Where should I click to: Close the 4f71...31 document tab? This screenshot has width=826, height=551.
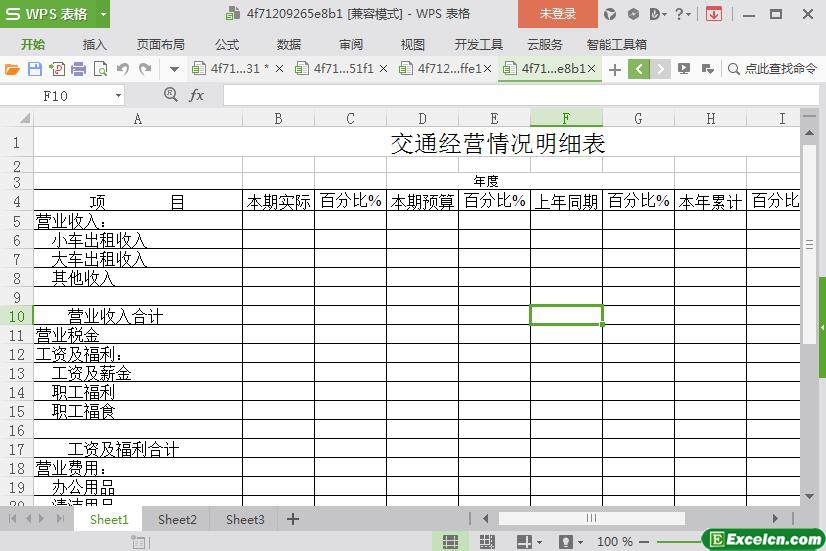pyautogui.click(x=279, y=68)
